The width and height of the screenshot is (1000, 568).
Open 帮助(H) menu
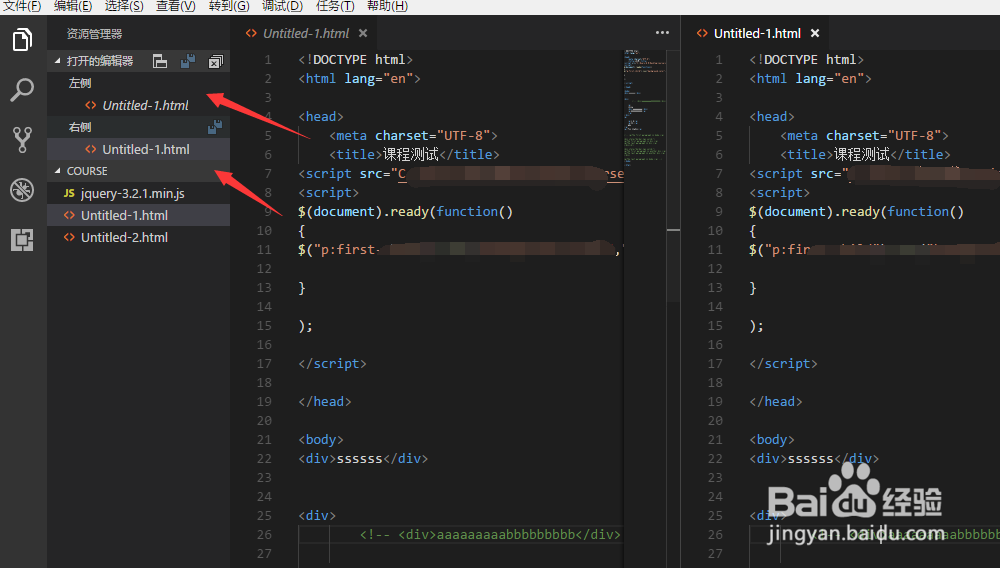pos(388,6)
